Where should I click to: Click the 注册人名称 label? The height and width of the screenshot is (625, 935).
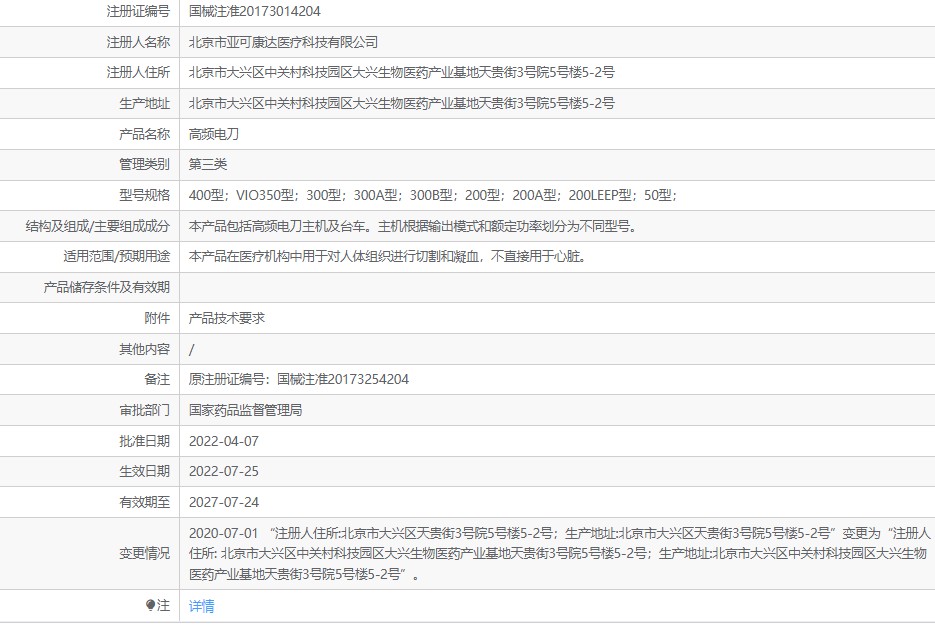click(x=138, y=42)
